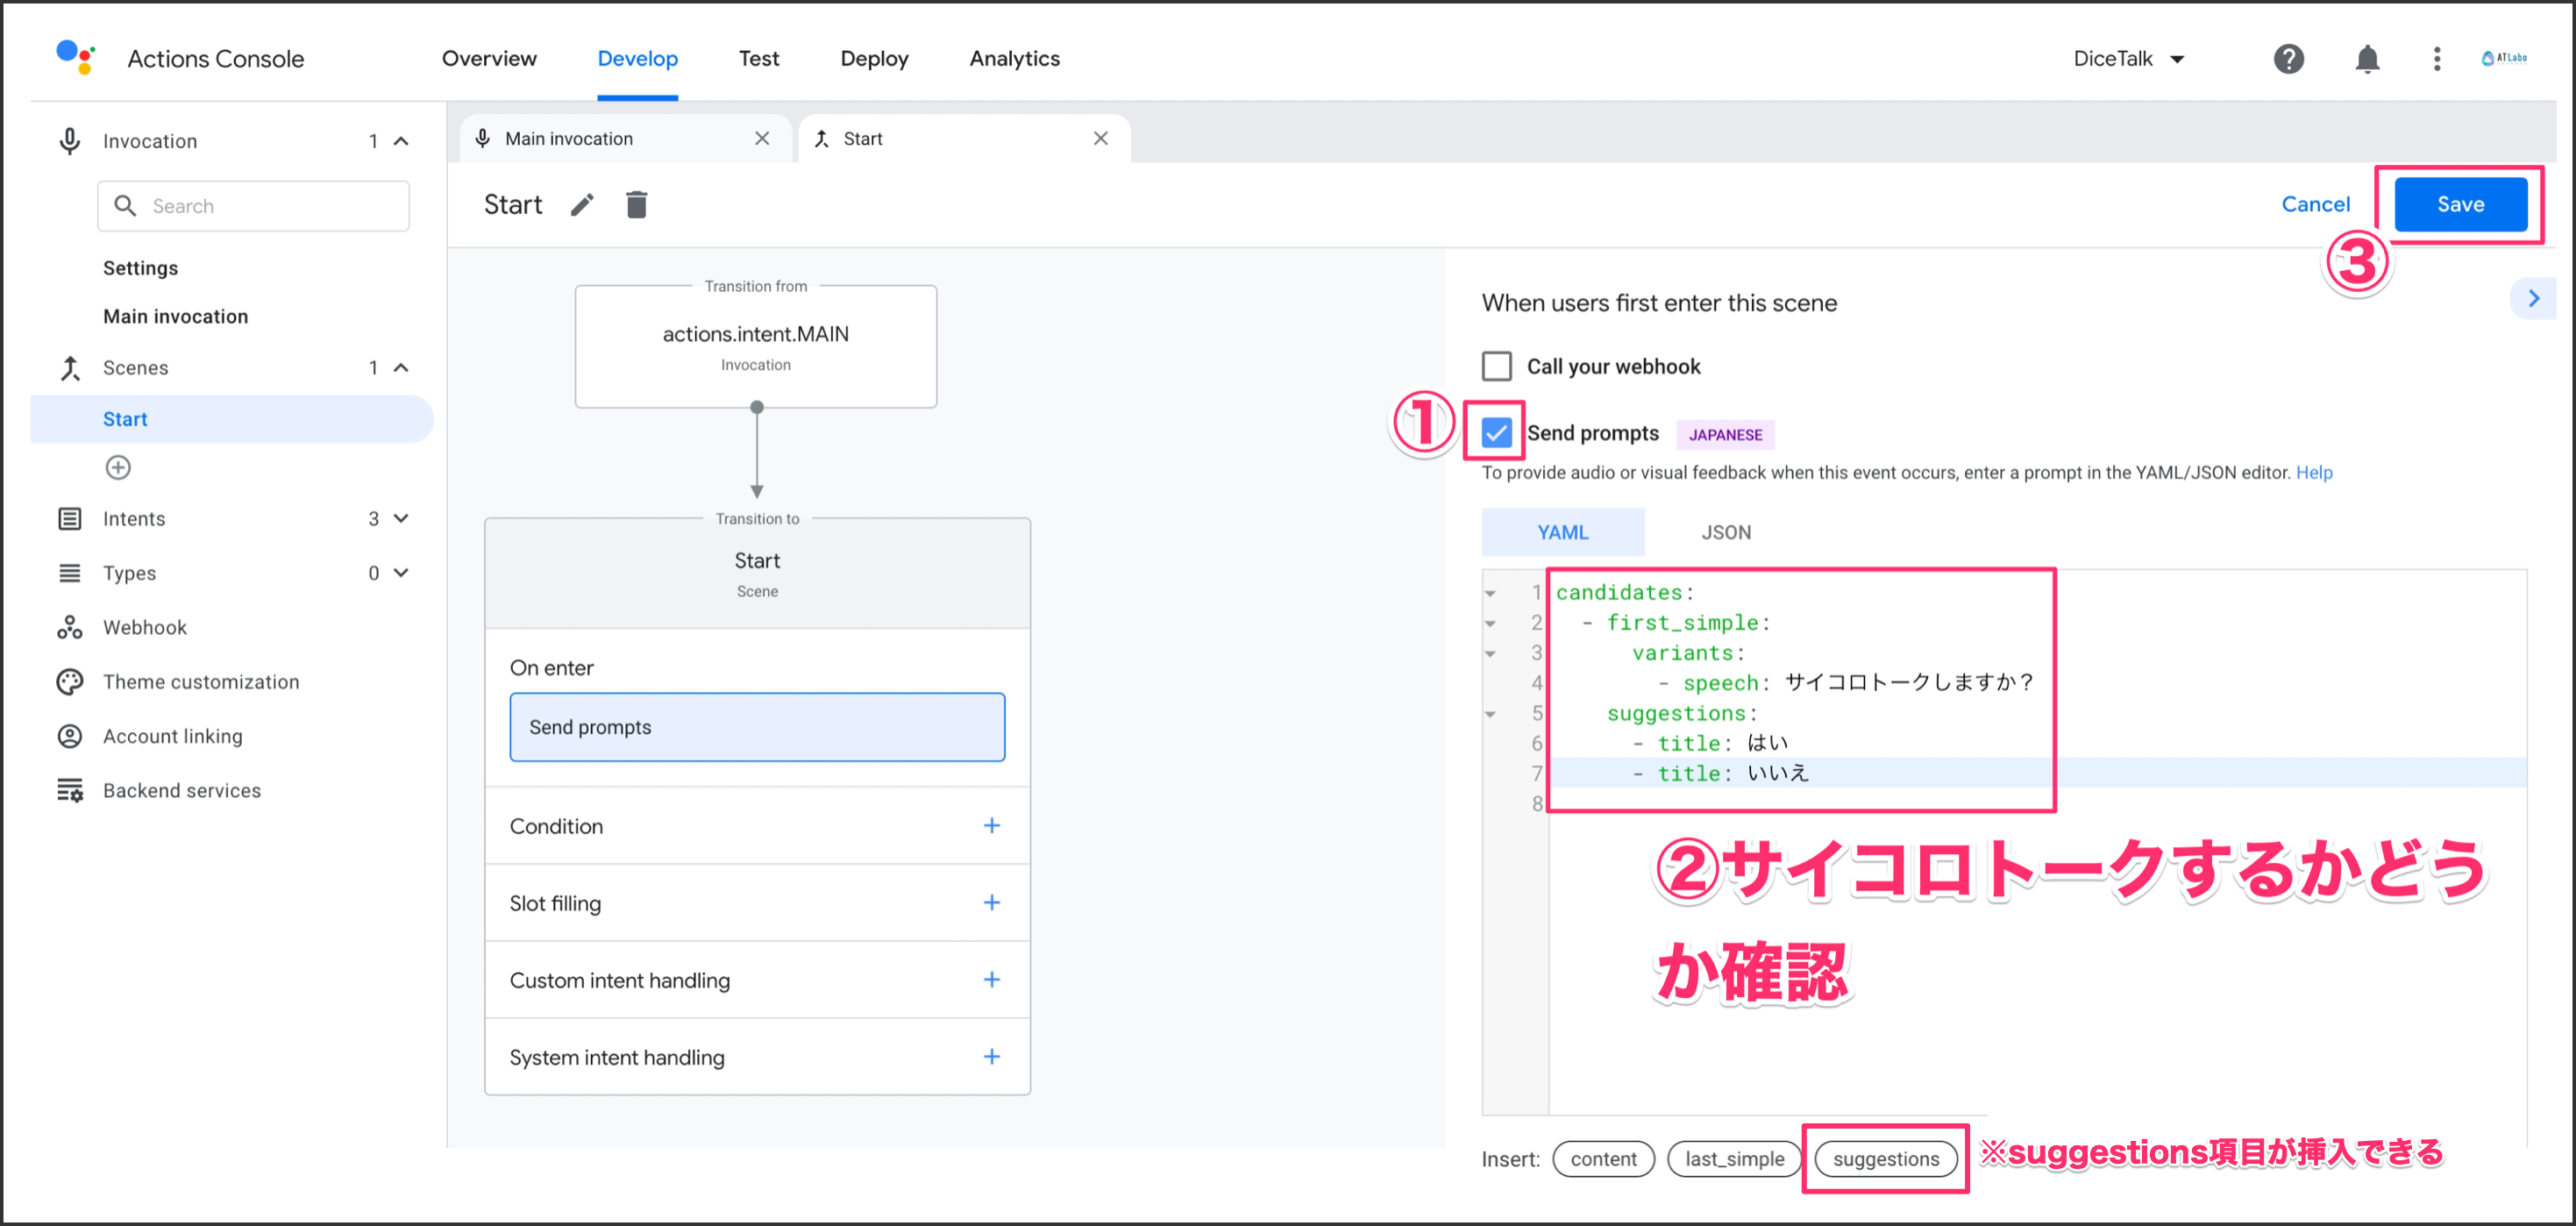
Task: Click the search magnifier icon
Action: point(125,205)
